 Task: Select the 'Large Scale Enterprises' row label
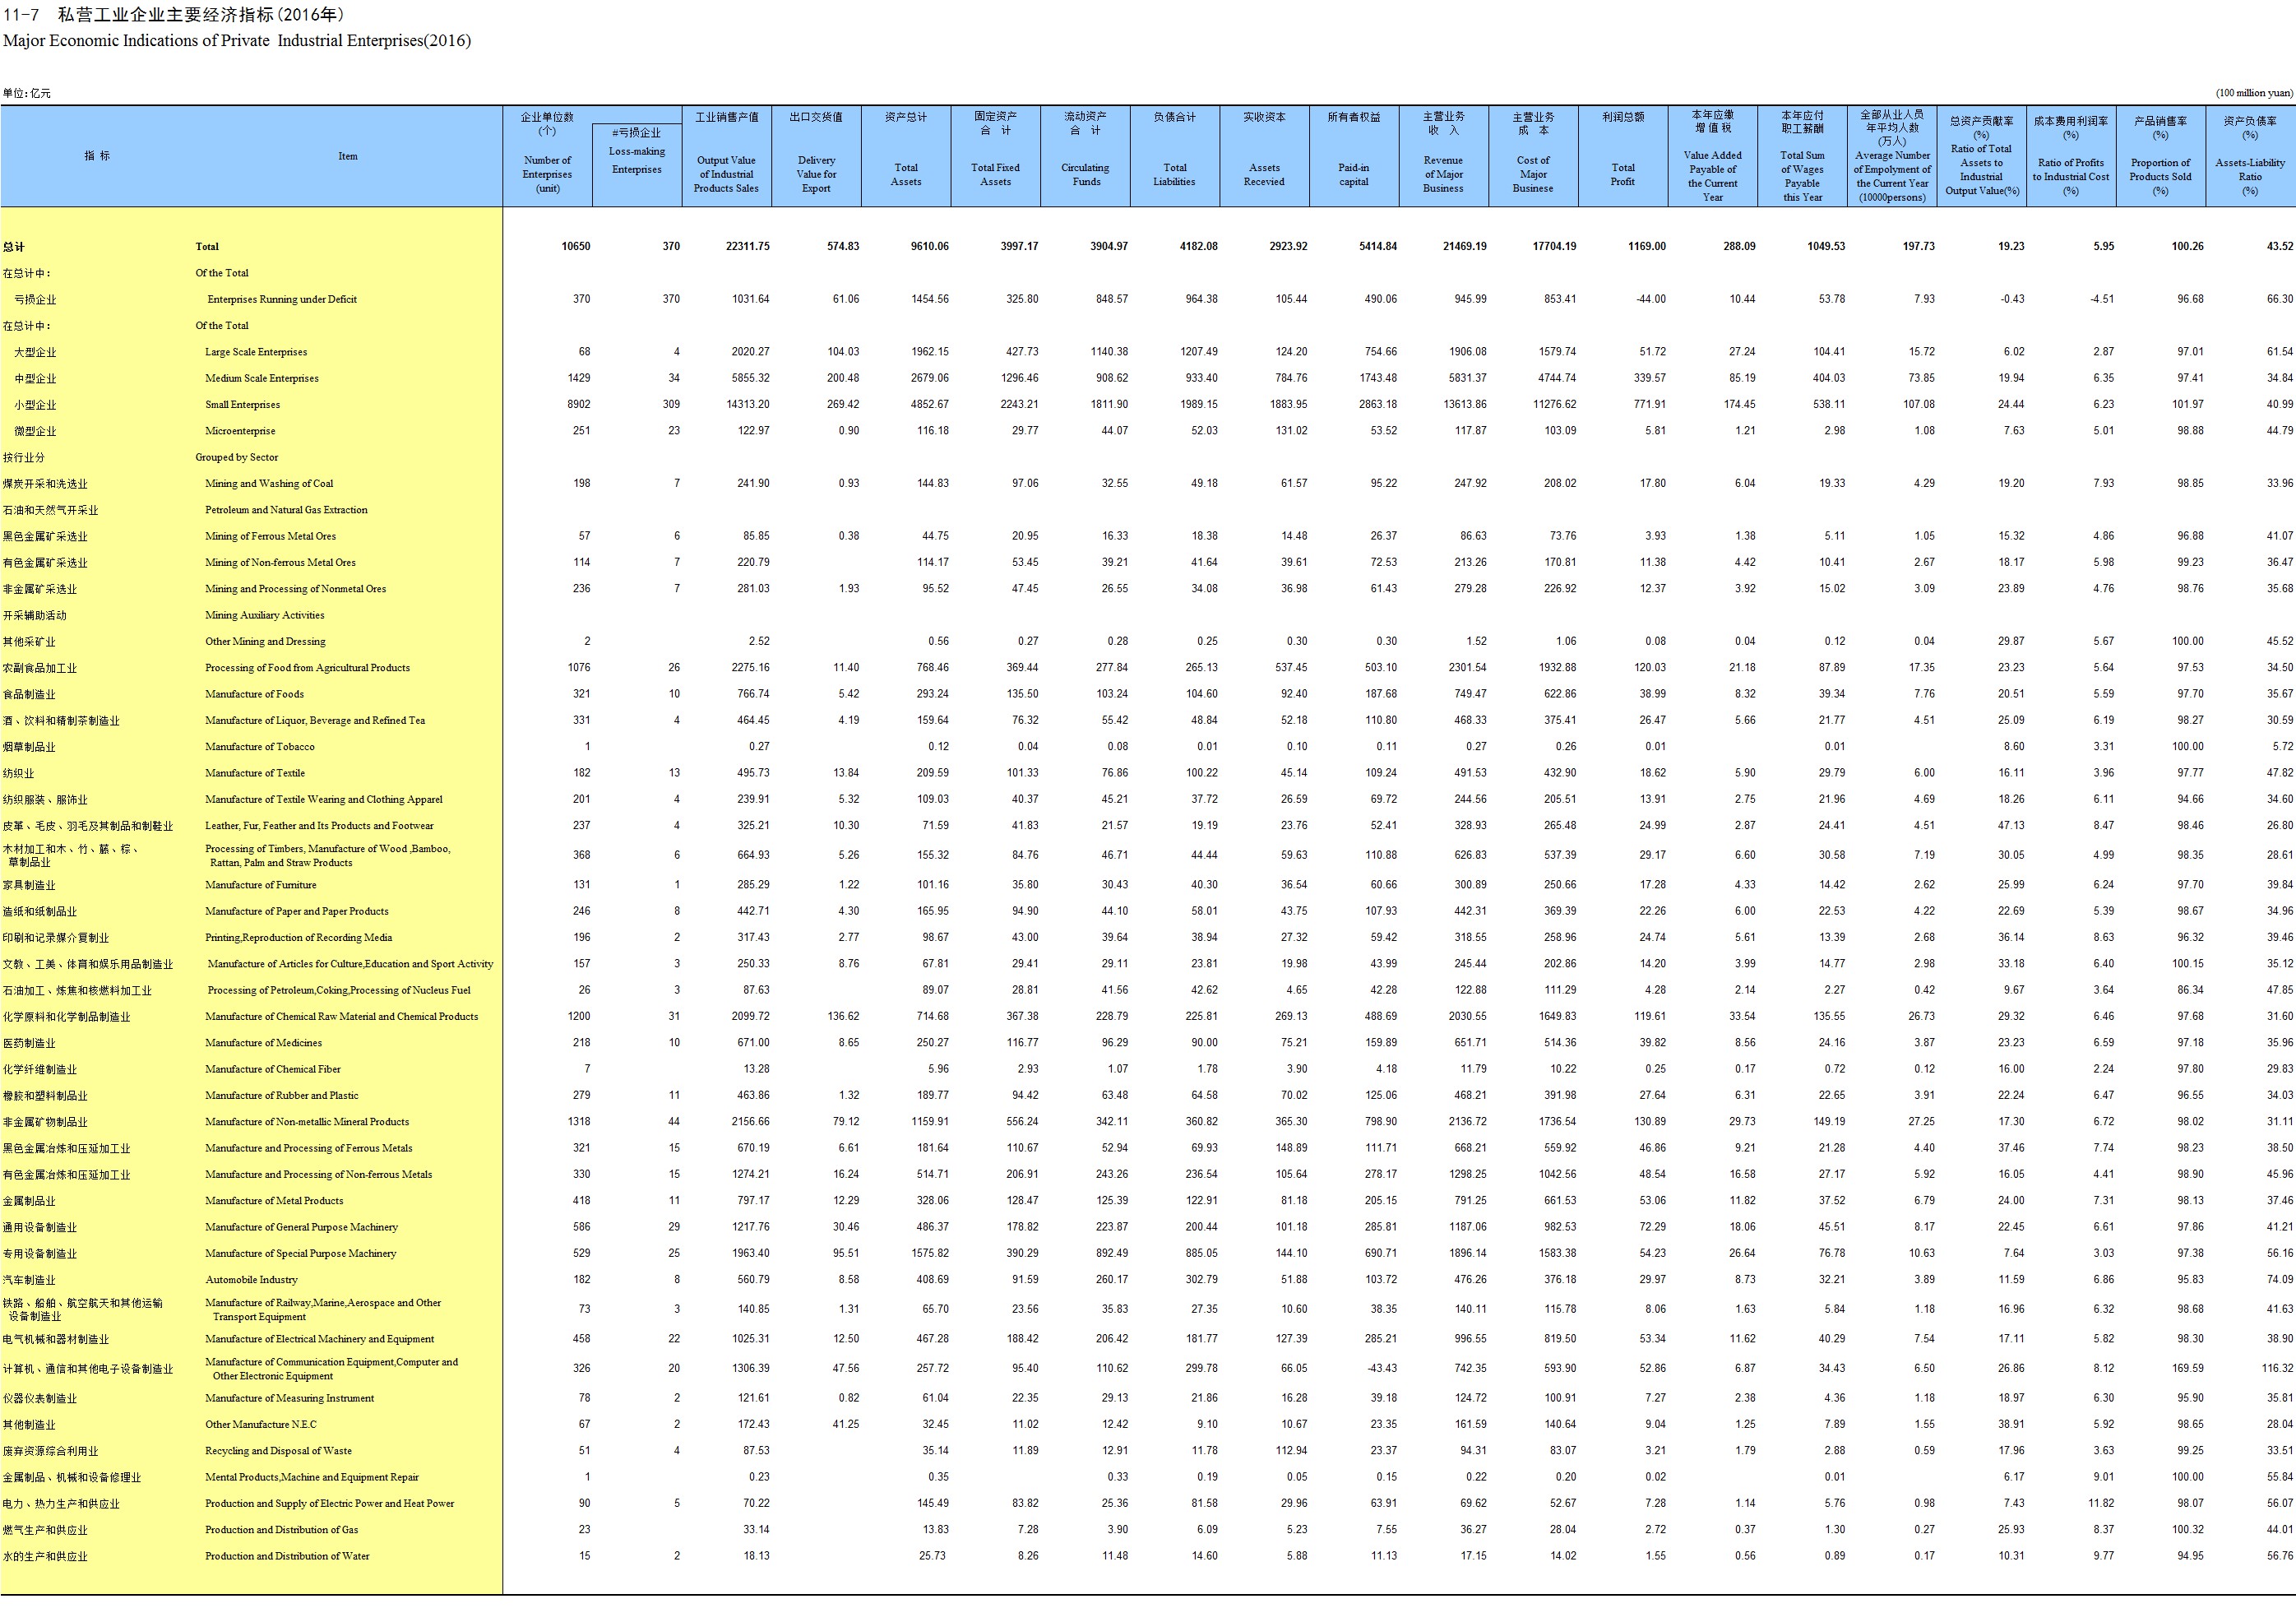click(256, 352)
